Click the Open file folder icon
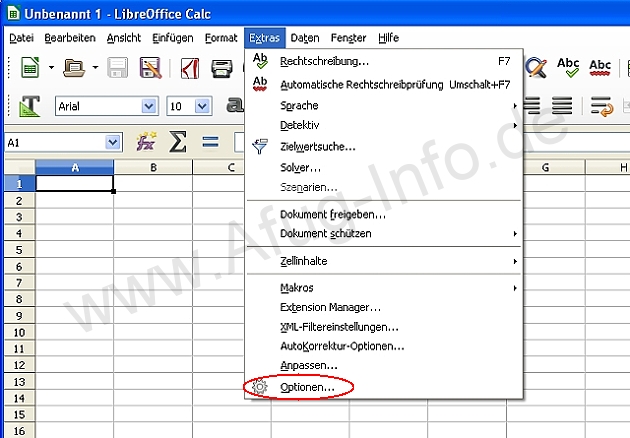630x438 pixels. click(x=74, y=68)
